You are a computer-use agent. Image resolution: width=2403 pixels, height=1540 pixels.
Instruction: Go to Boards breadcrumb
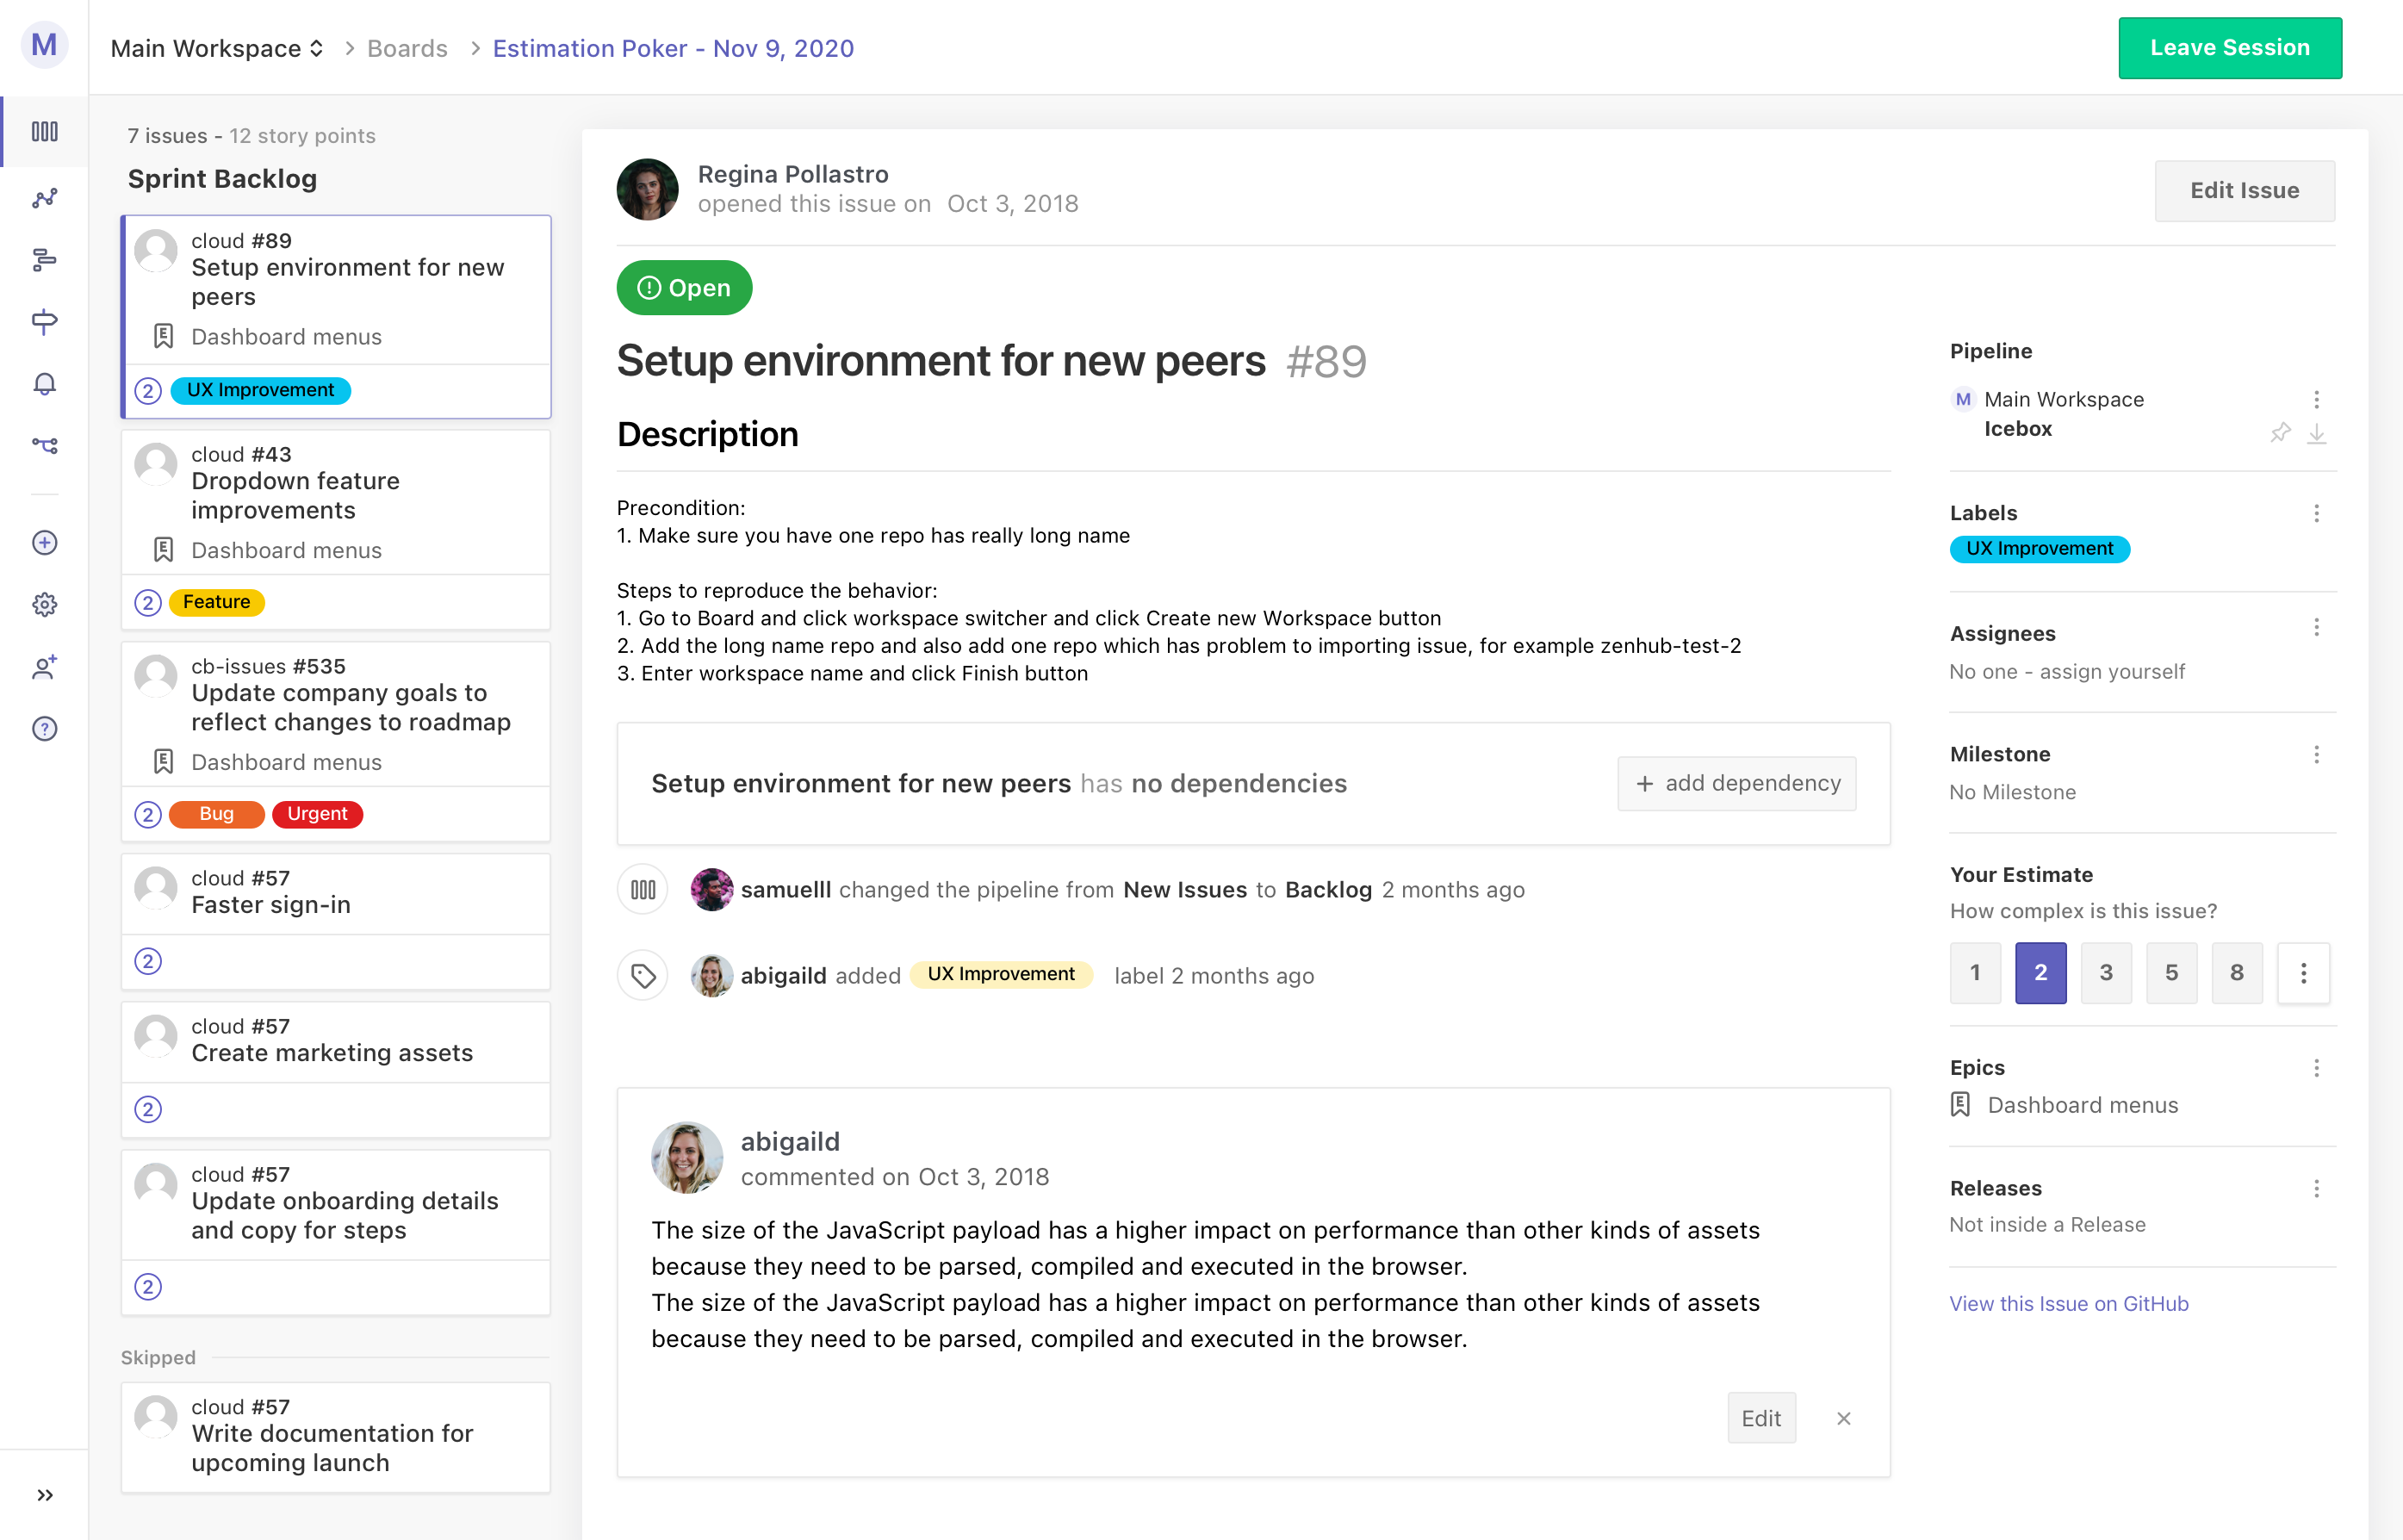407,48
